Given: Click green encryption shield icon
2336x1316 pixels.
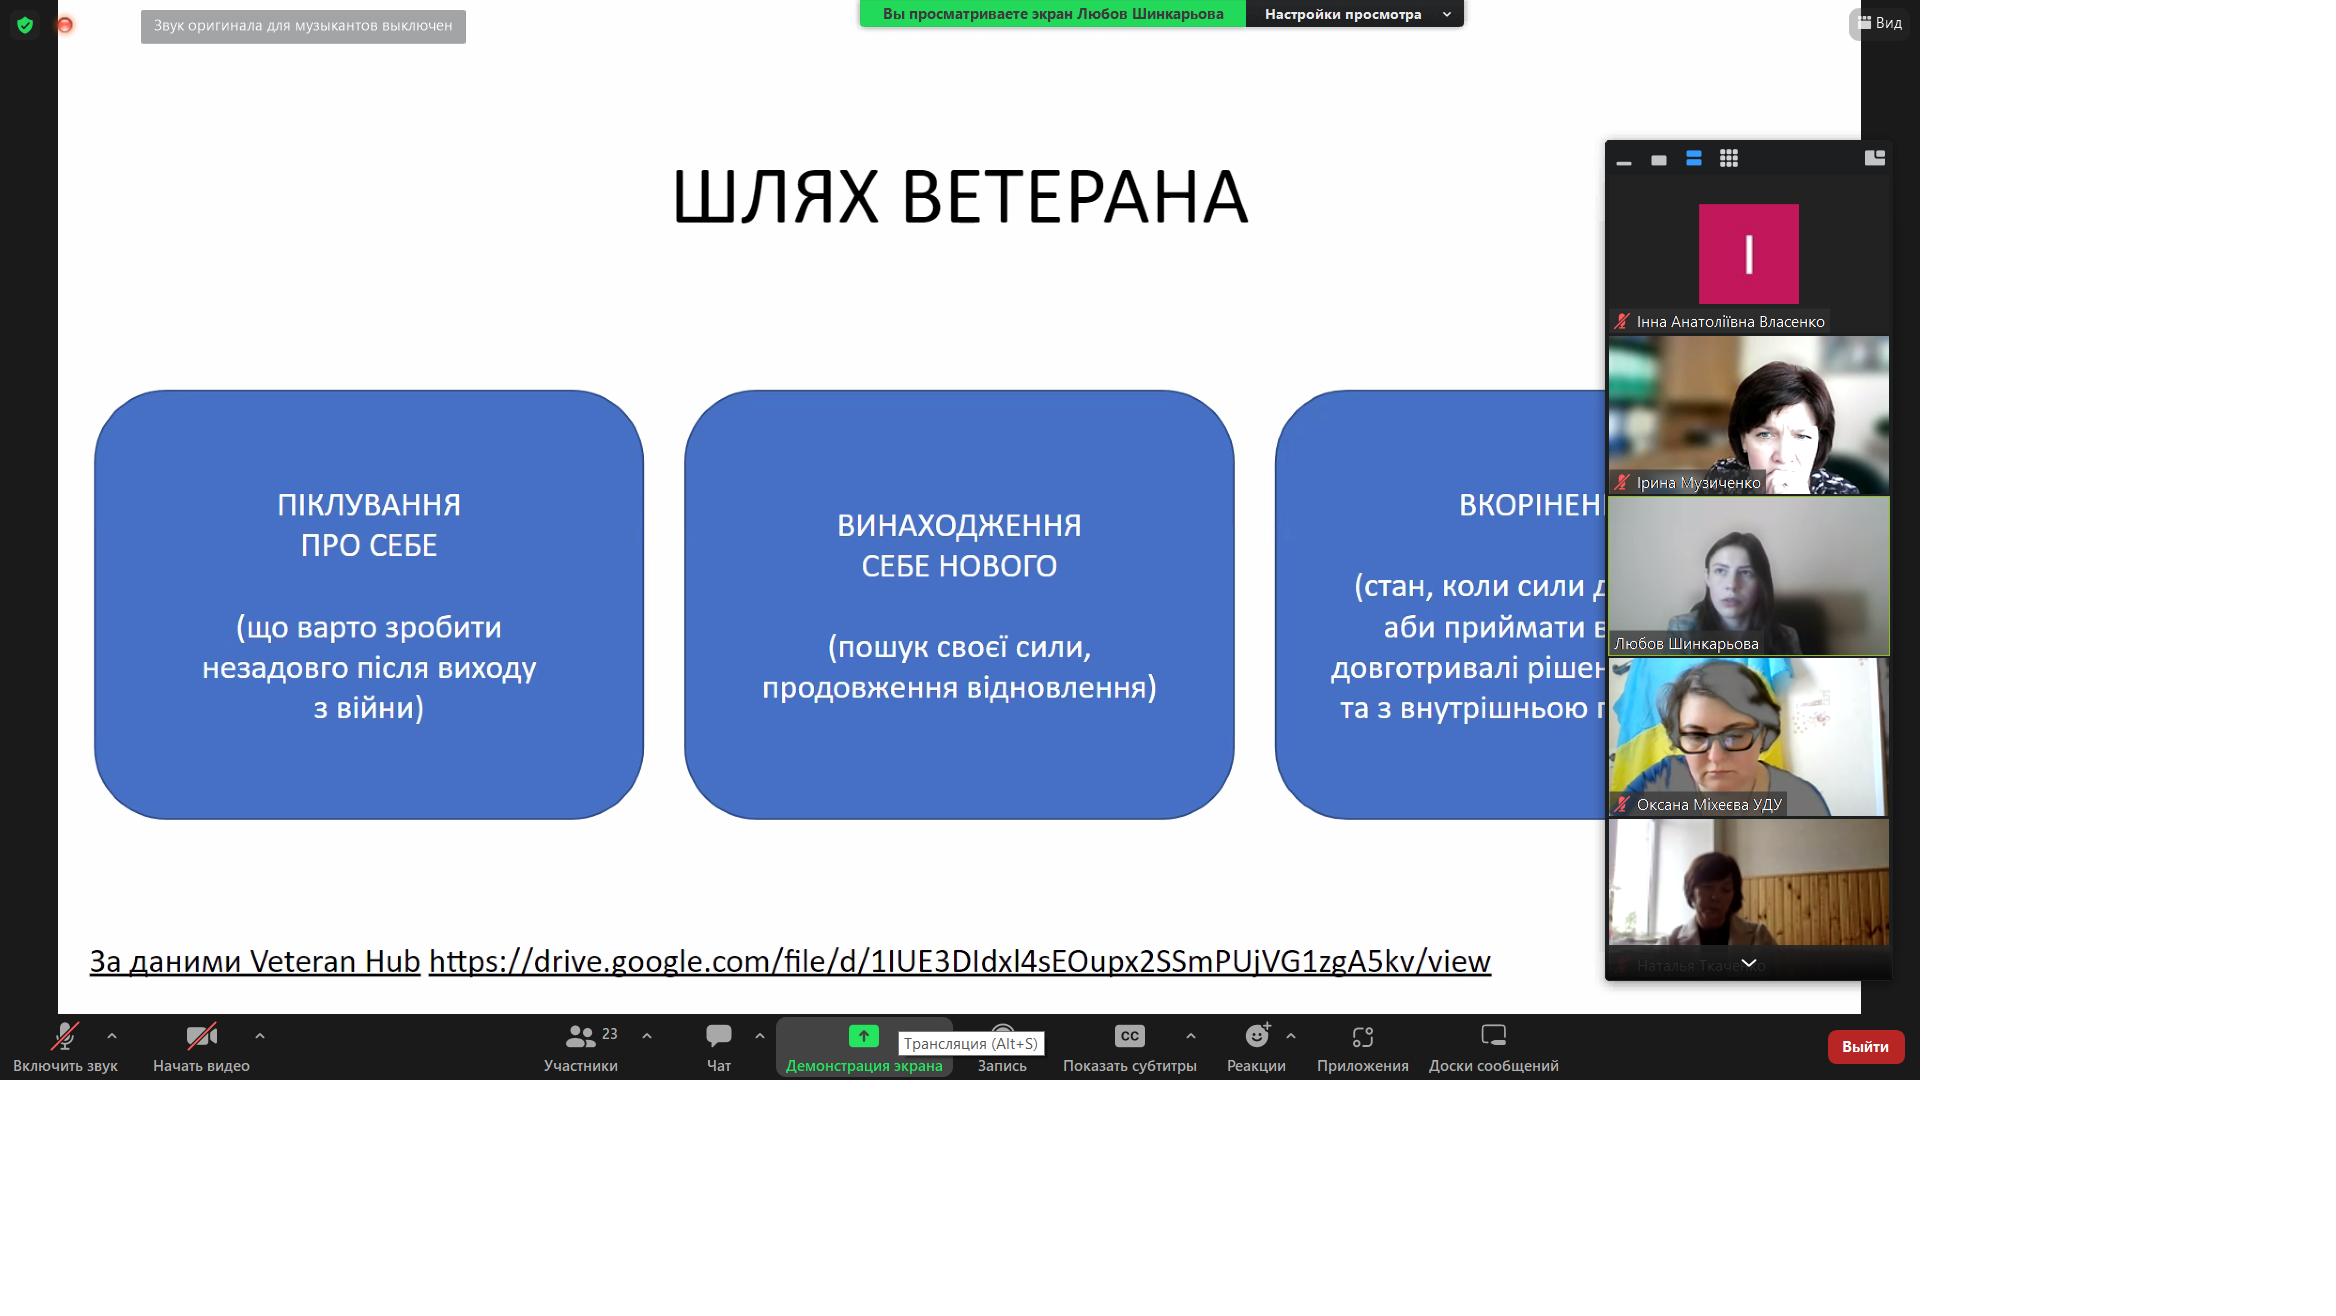Looking at the screenshot, I should 25,25.
